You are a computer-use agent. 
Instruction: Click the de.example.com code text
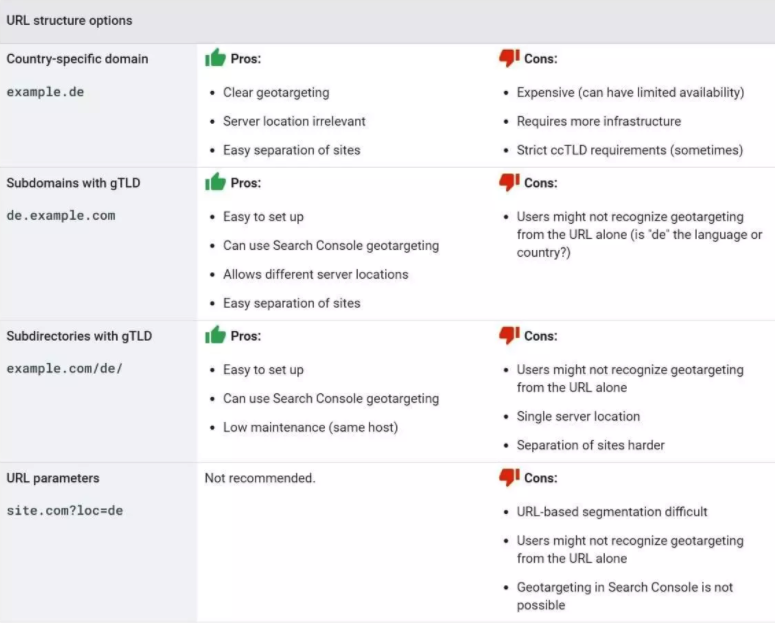(60, 215)
